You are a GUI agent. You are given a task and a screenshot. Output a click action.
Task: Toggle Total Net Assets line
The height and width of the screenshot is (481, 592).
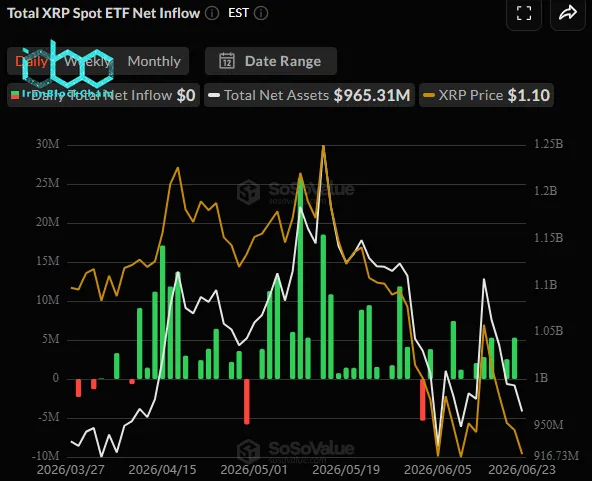tap(309, 95)
